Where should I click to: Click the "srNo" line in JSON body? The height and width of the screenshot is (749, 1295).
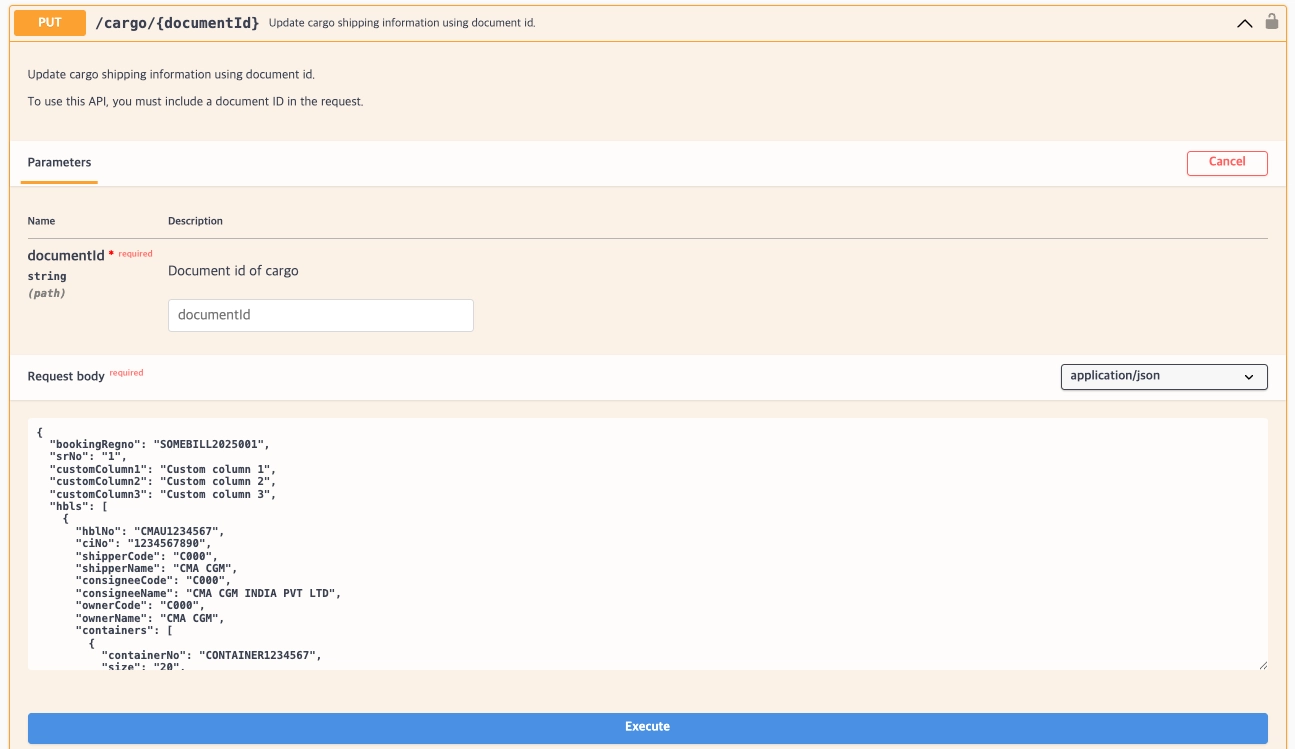click(88, 457)
